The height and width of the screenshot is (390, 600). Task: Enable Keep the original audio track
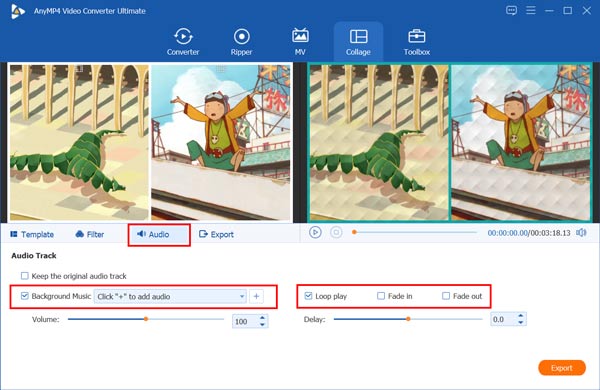point(25,276)
